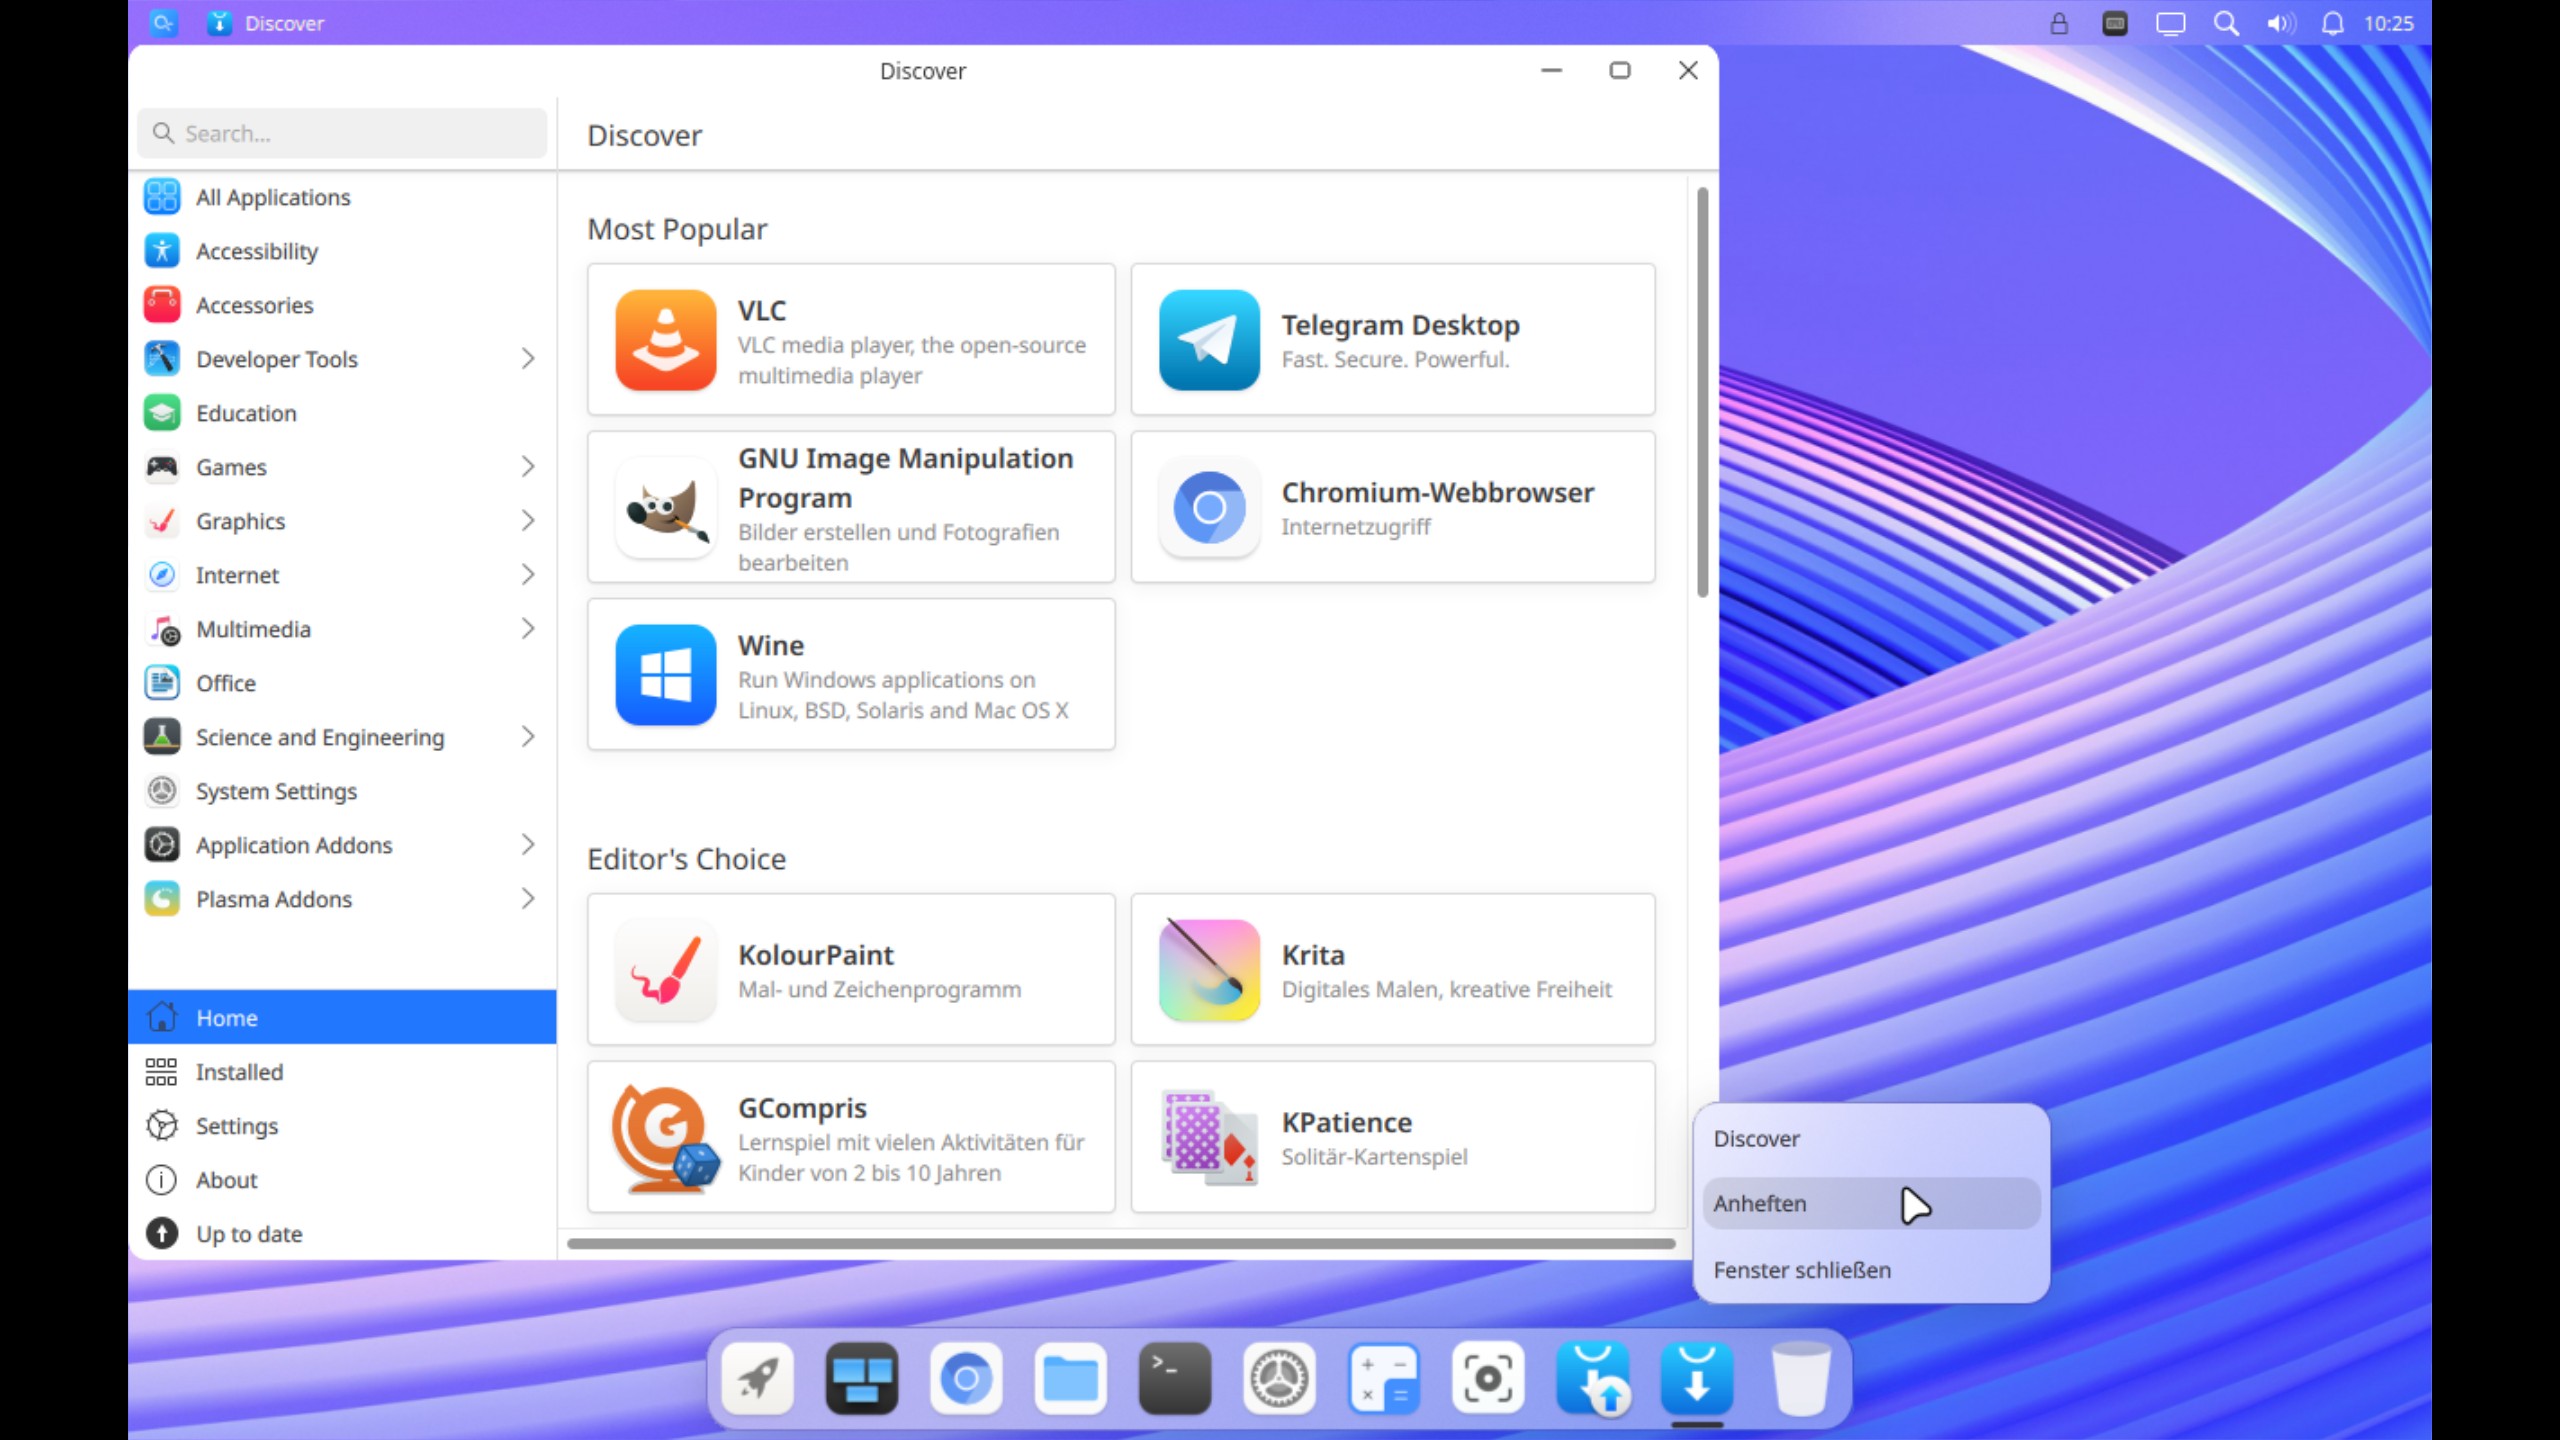Select the Office category icon
2560x1440 pixels.
click(162, 683)
